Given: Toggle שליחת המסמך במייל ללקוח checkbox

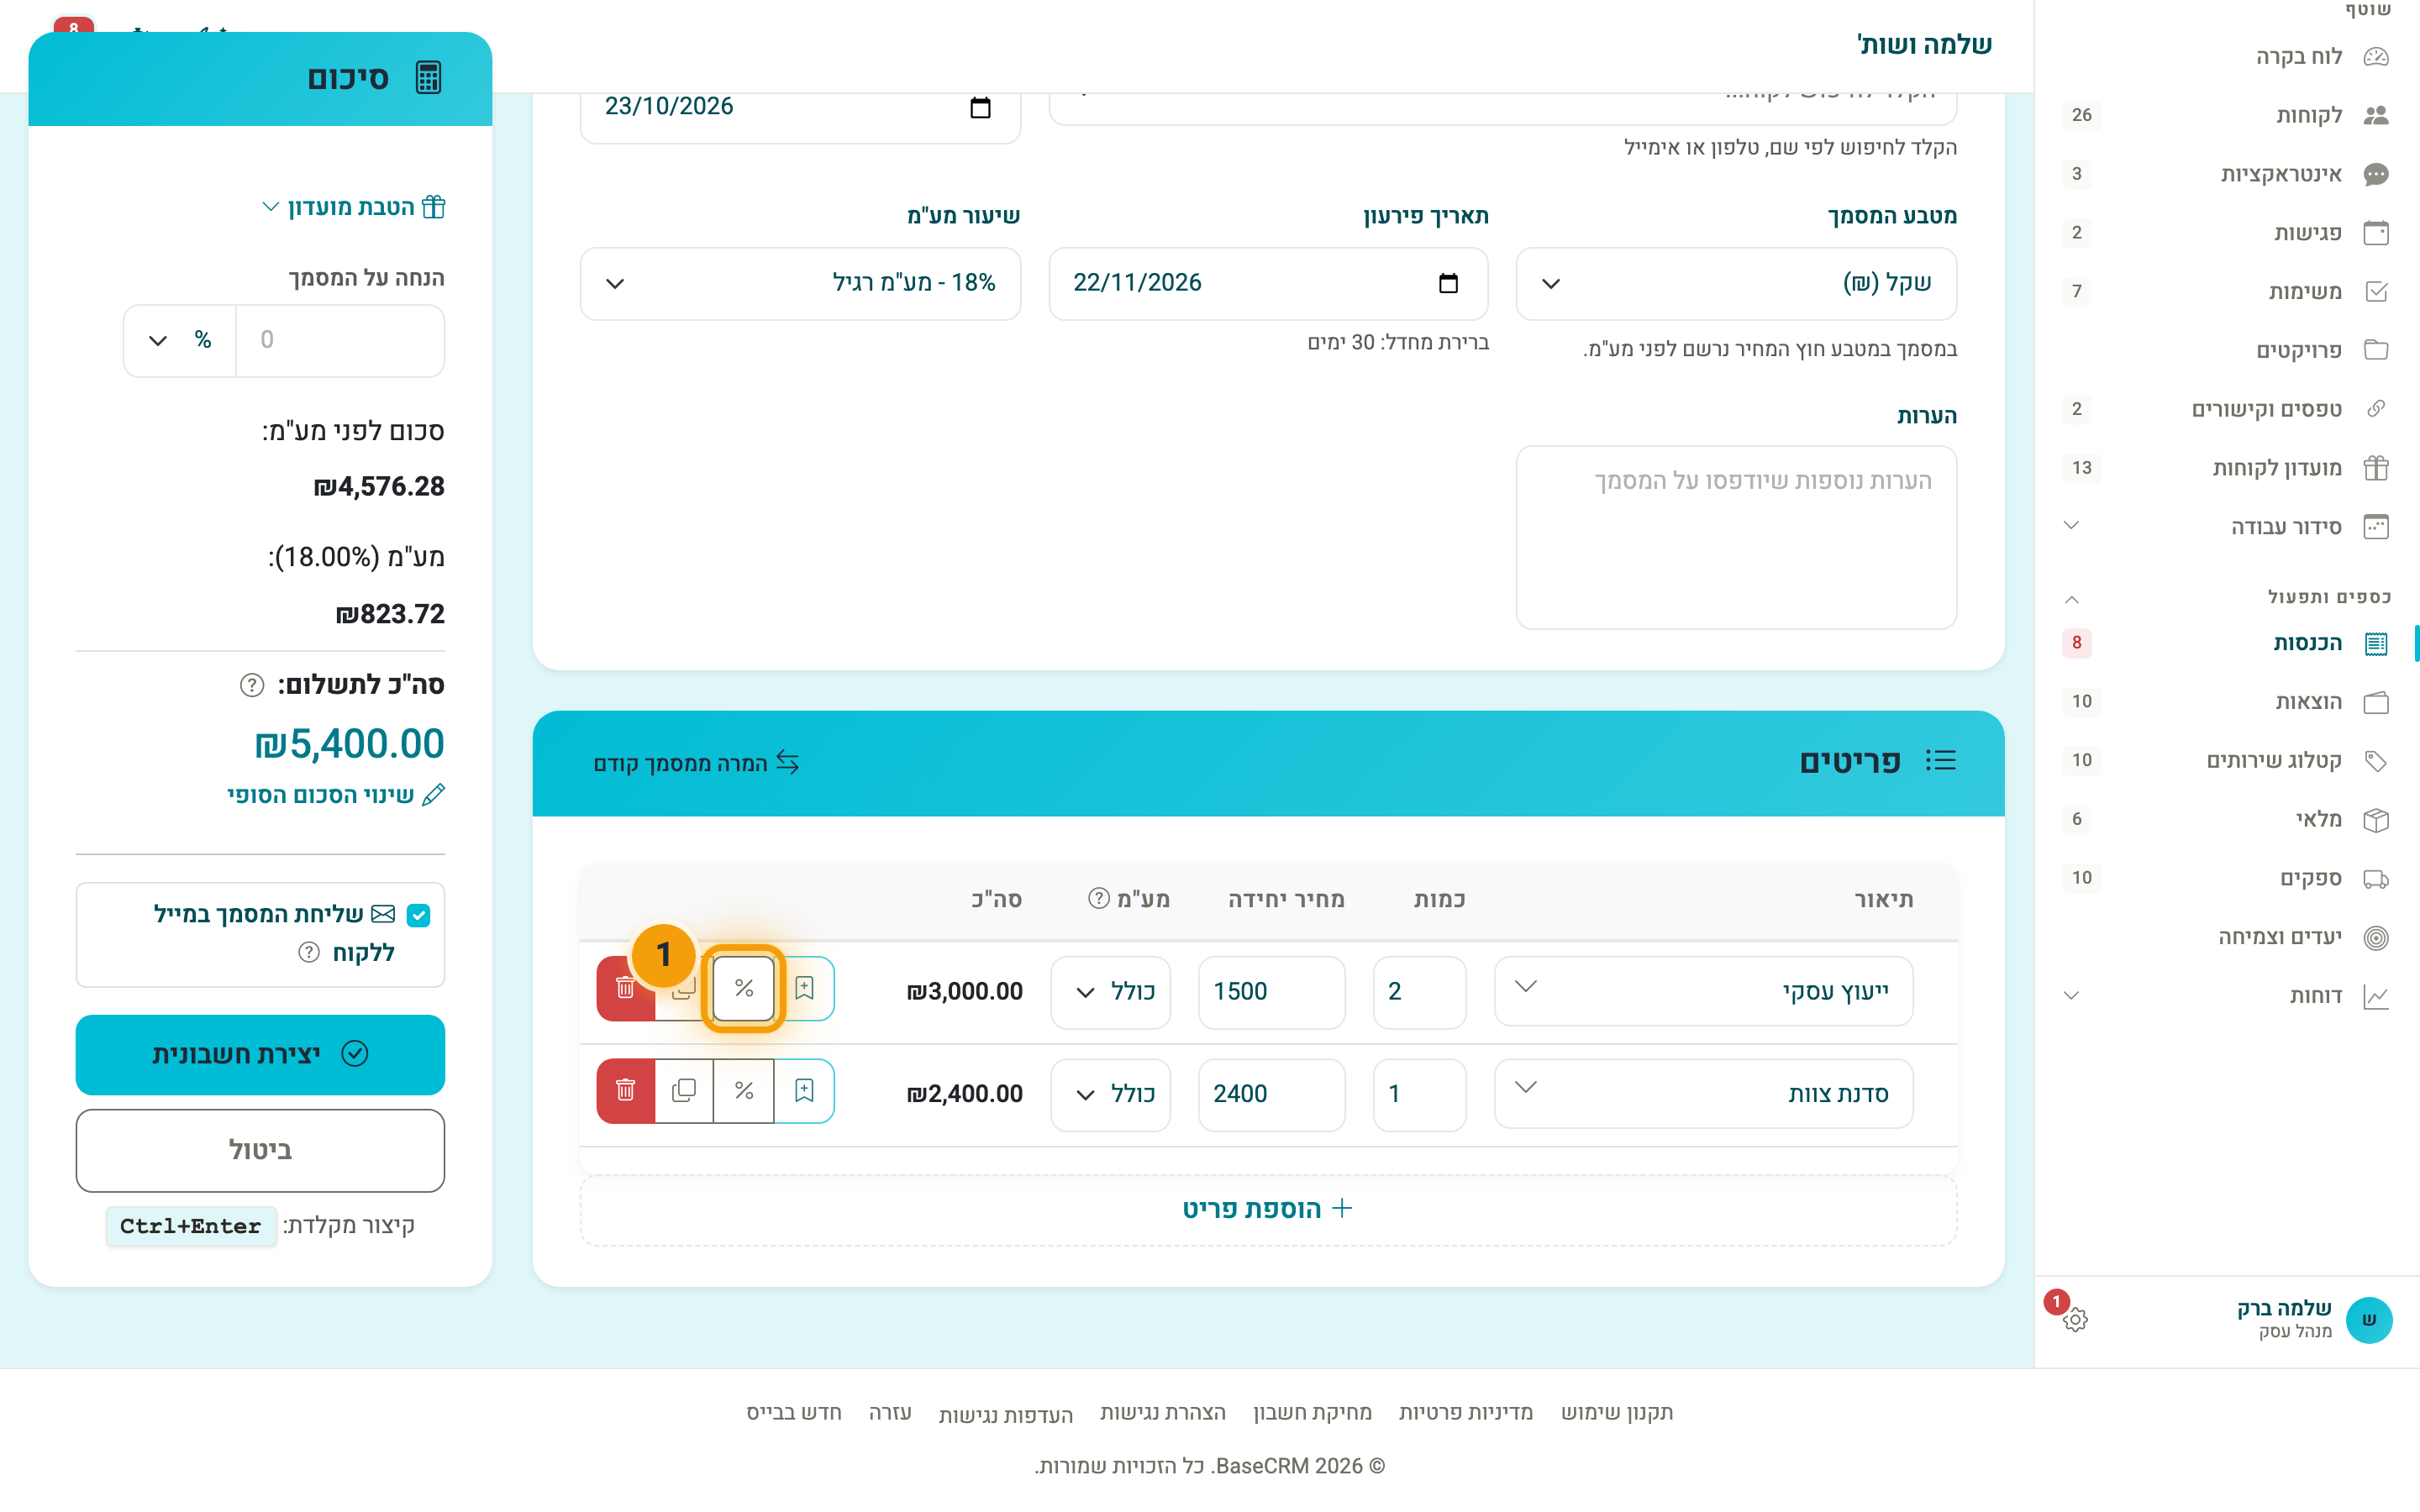Looking at the screenshot, I should (x=419, y=915).
